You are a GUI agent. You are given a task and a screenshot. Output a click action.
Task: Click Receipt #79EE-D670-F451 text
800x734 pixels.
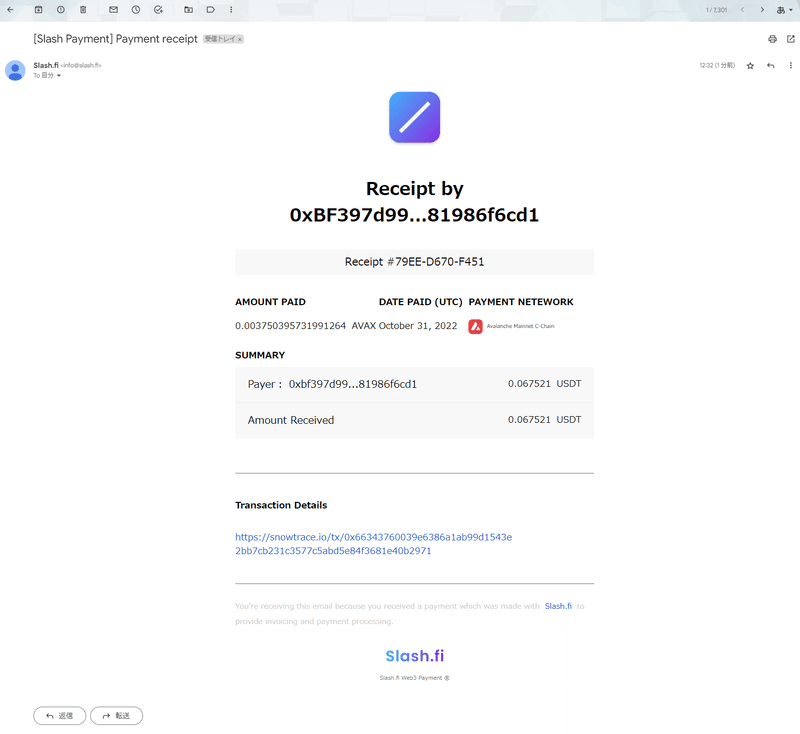click(414, 262)
